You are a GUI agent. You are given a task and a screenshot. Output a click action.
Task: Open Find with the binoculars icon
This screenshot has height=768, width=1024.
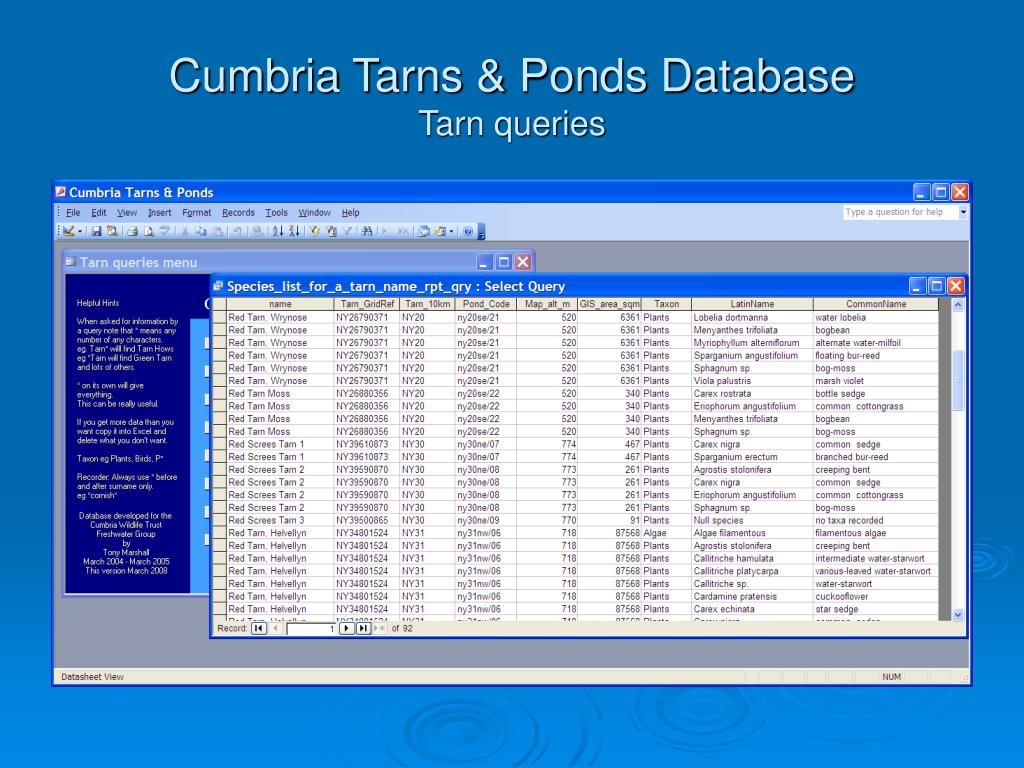[x=367, y=231]
